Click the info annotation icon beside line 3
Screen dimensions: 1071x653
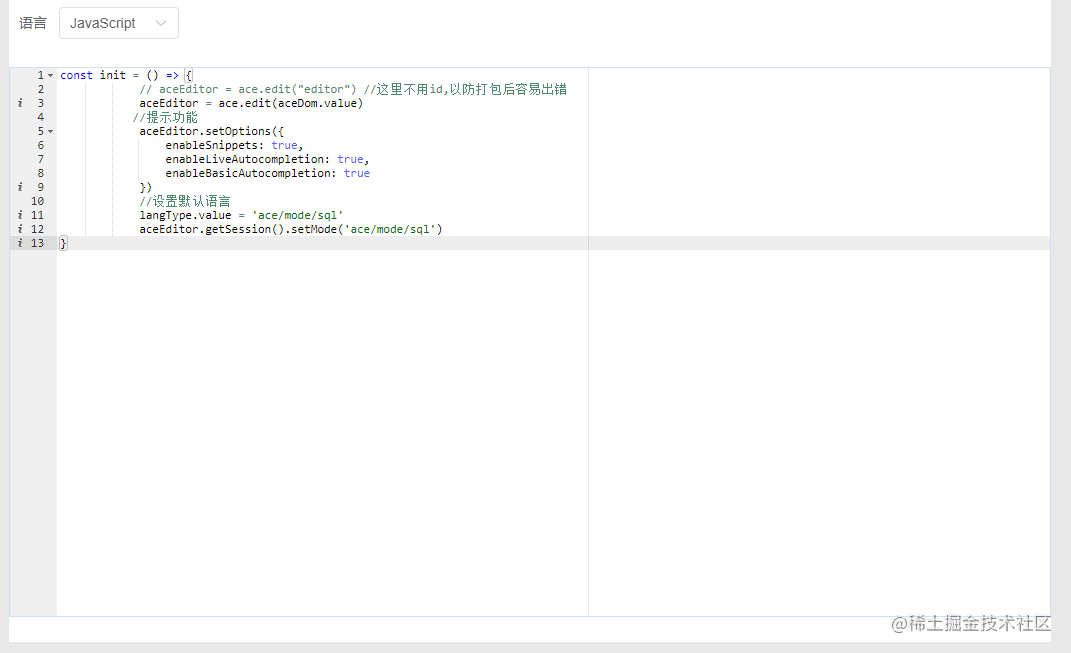coord(19,102)
